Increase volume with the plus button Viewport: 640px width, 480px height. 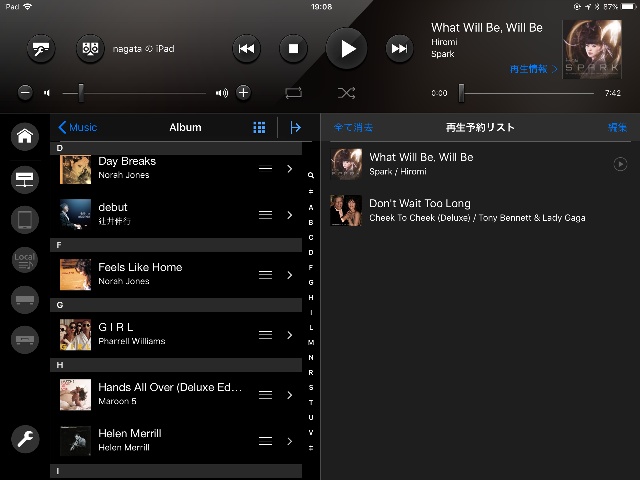243,93
